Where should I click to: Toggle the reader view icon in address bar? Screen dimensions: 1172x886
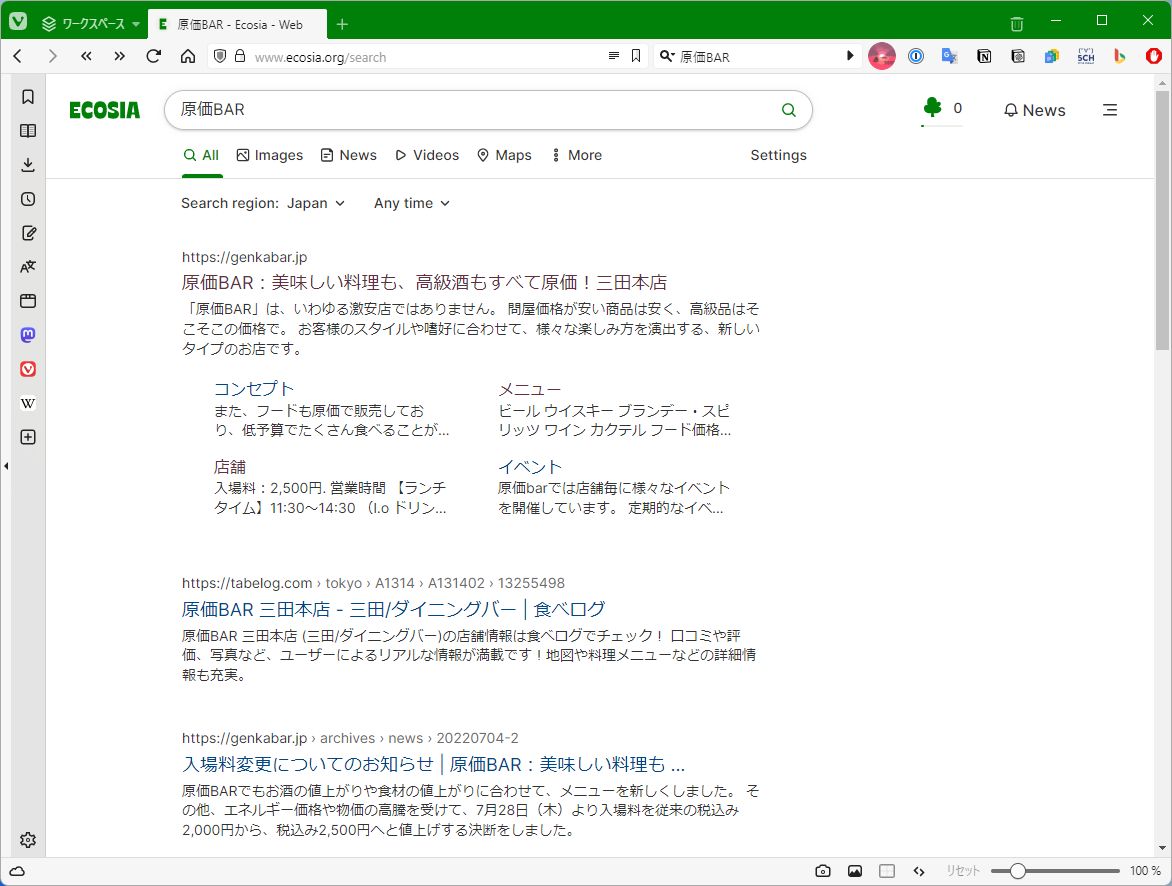coord(613,57)
